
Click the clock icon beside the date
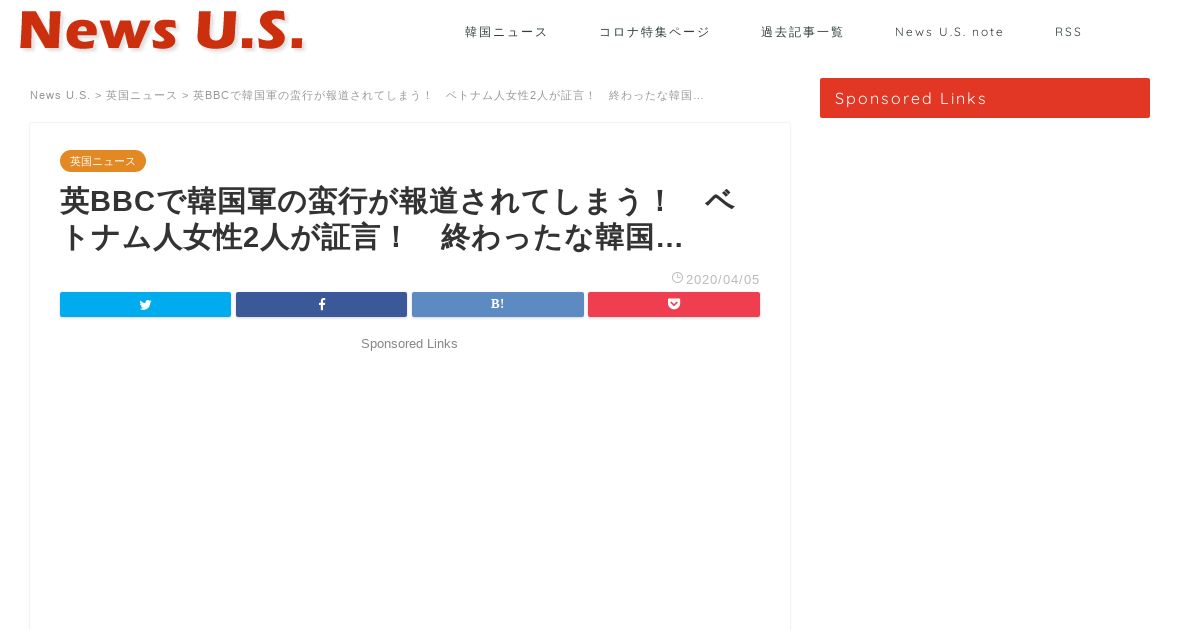coord(677,278)
